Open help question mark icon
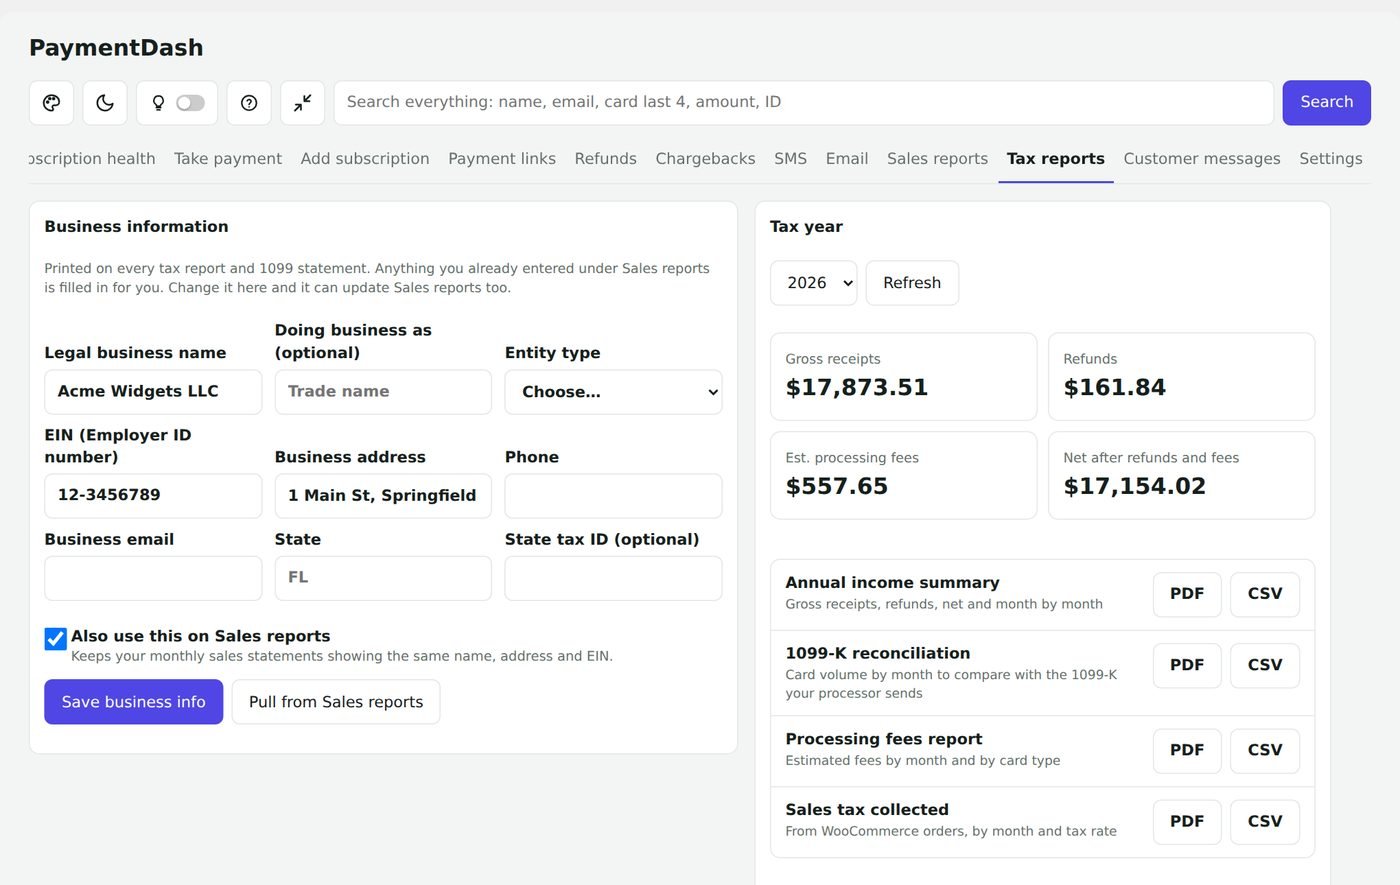 (249, 103)
